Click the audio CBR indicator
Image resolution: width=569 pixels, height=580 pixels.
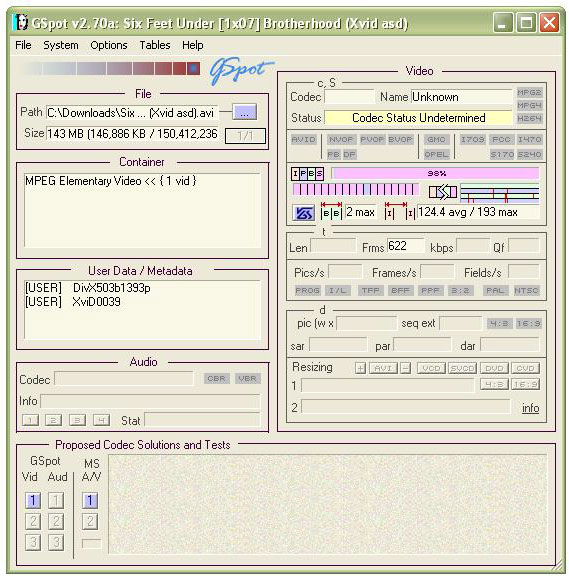tap(216, 379)
